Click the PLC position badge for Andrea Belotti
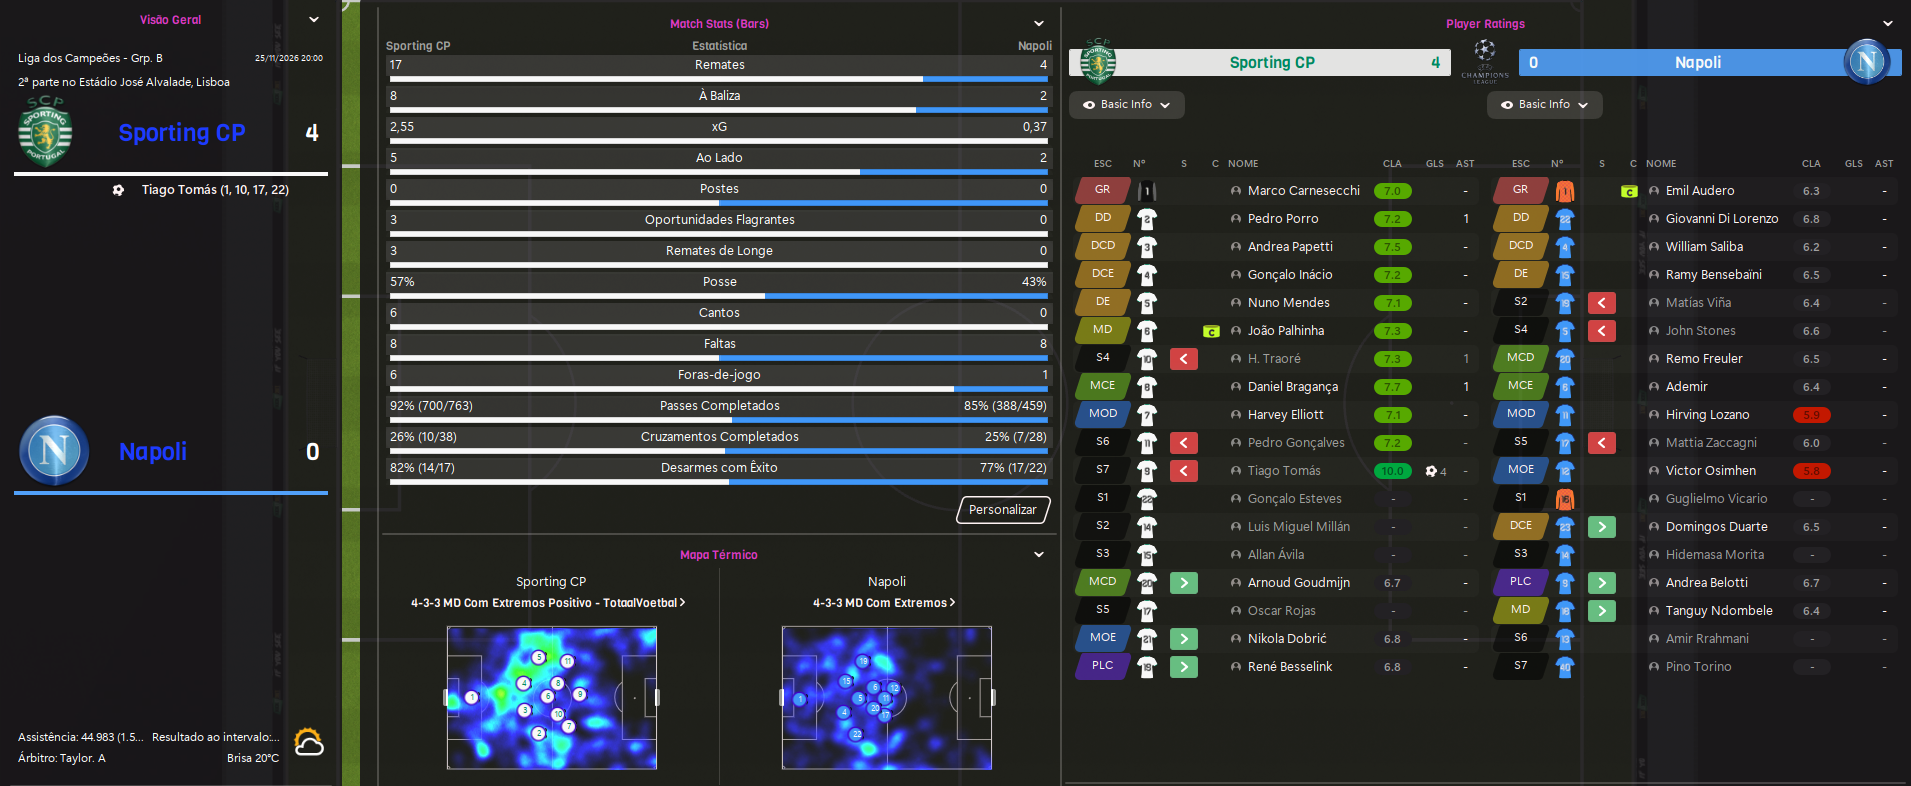 coord(1520,582)
